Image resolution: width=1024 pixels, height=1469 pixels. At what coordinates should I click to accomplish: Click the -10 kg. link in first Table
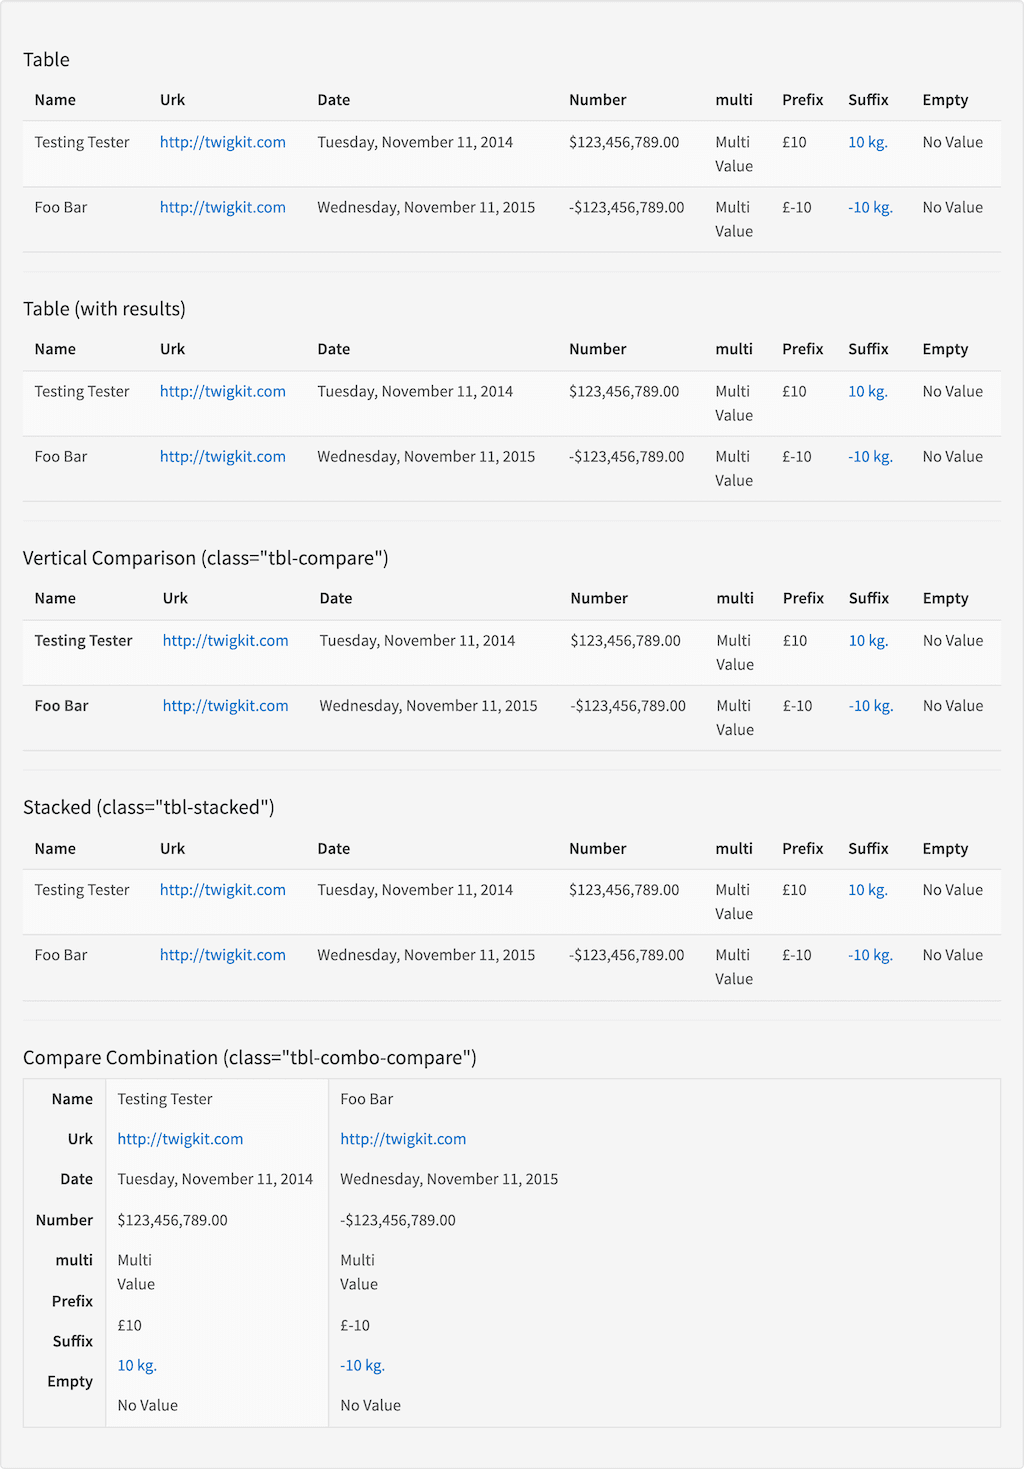(x=870, y=207)
